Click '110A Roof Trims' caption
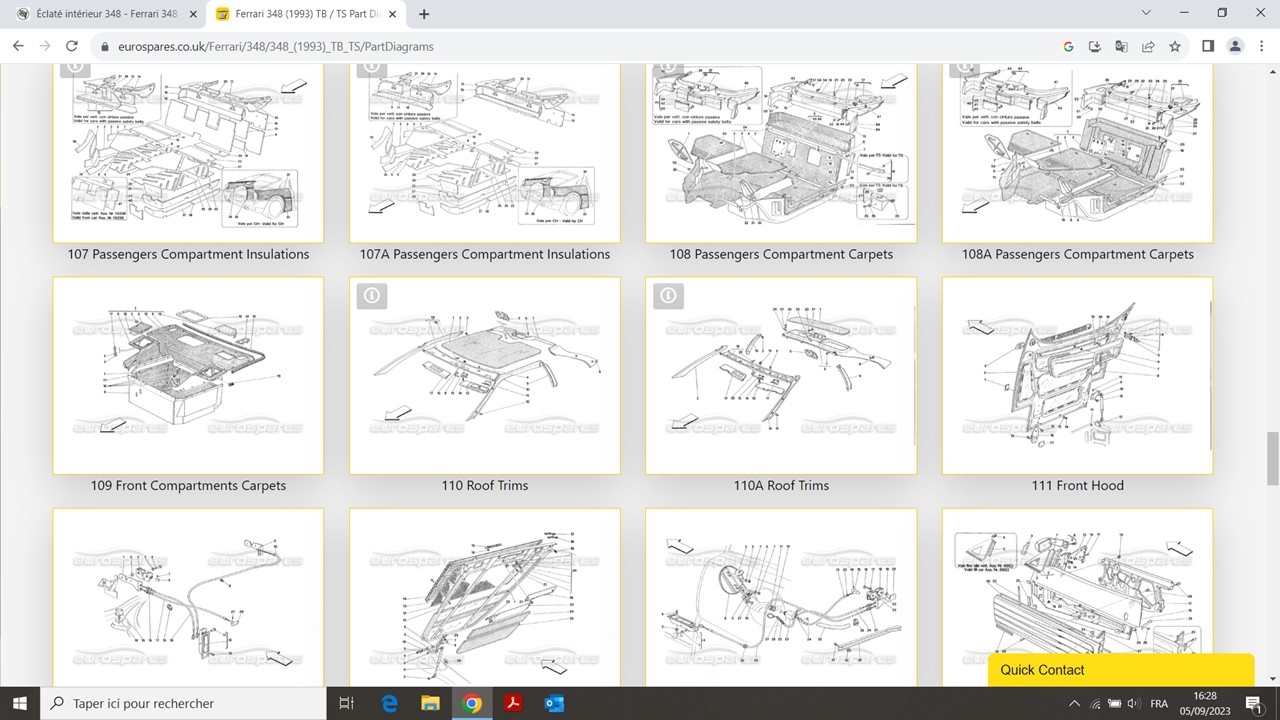 pyautogui.click(x=781, y=485)
